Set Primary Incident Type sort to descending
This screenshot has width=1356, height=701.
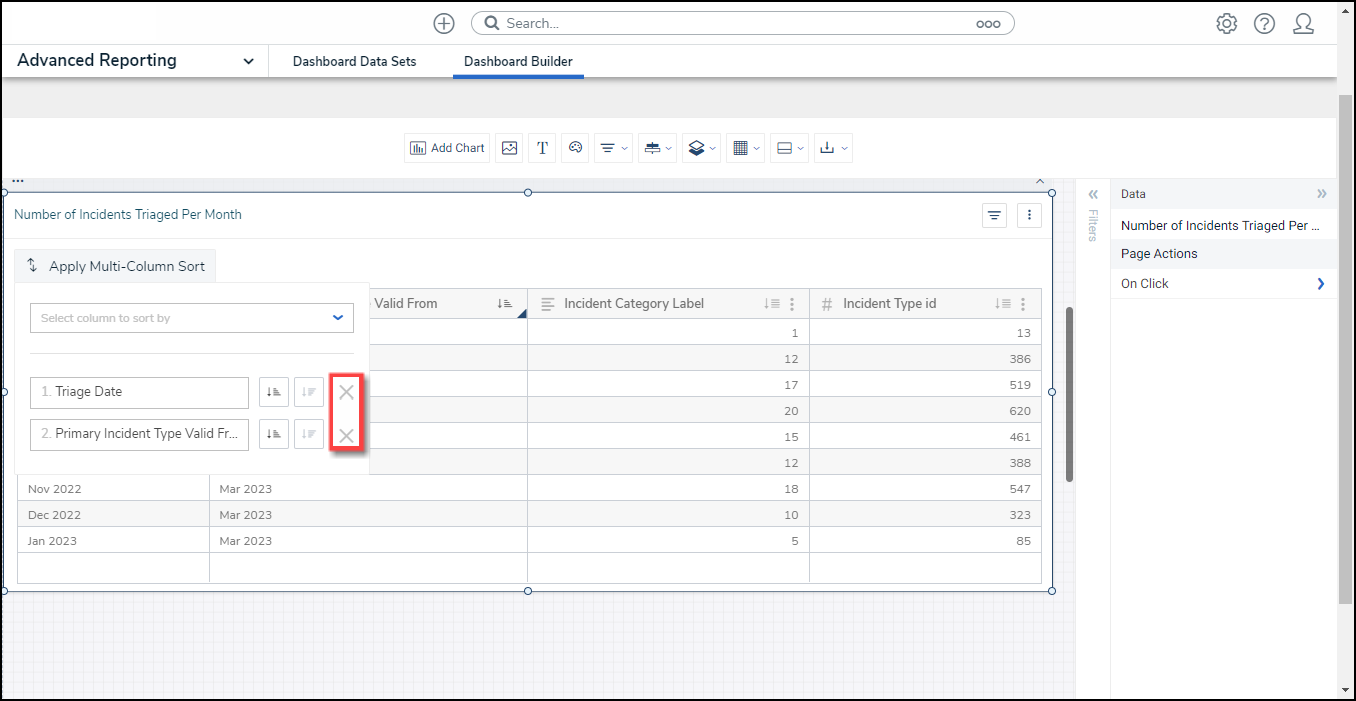pyautogui.click(x=309, y=434)
